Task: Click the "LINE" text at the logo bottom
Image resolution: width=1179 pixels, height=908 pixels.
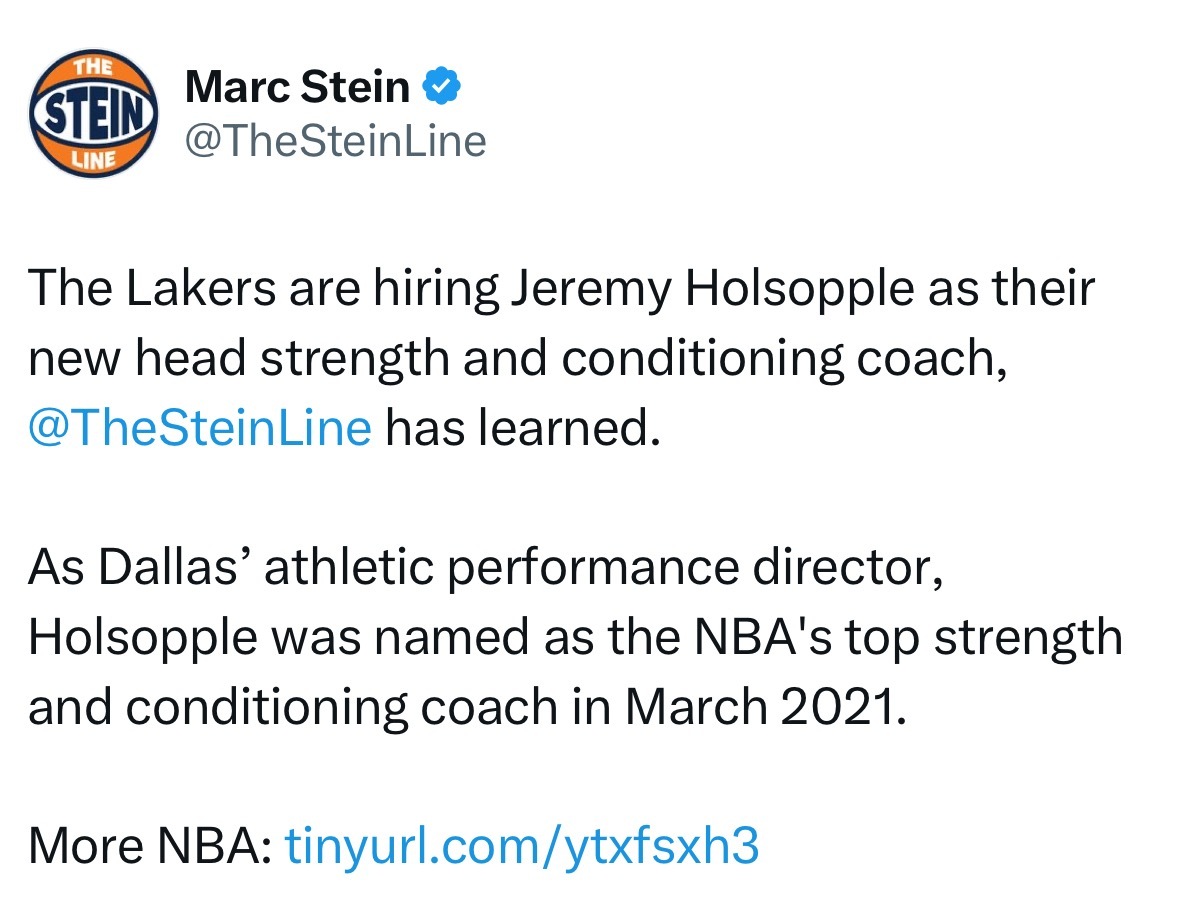Action: point(94,160)
